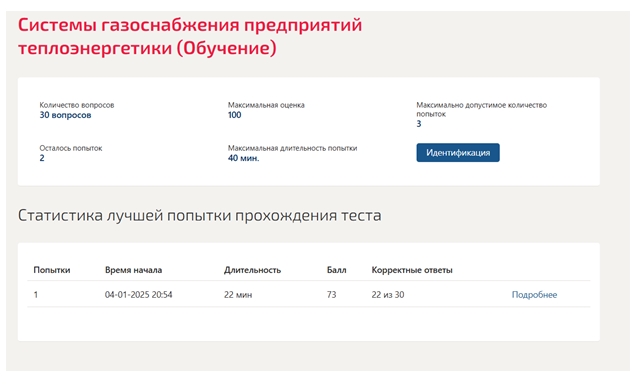Select the 04-01-2025 20:54 start time cell

pos(139,295)
